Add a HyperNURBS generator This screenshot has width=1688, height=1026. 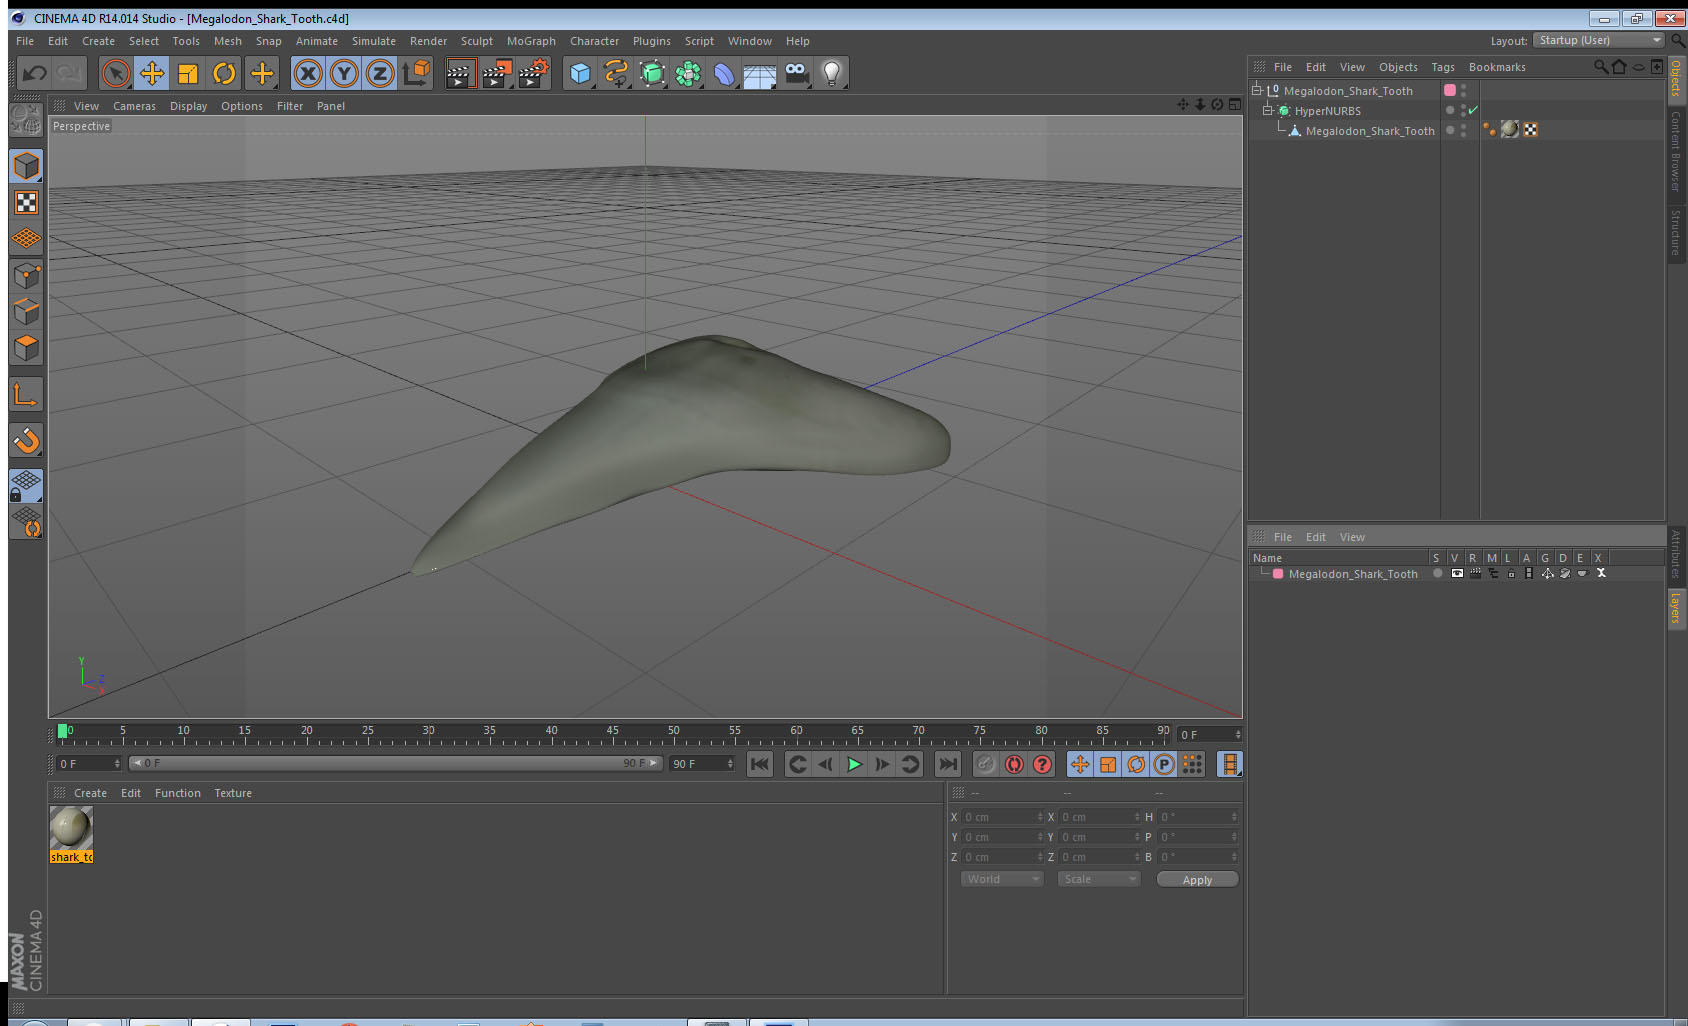(x=652, y=73)
